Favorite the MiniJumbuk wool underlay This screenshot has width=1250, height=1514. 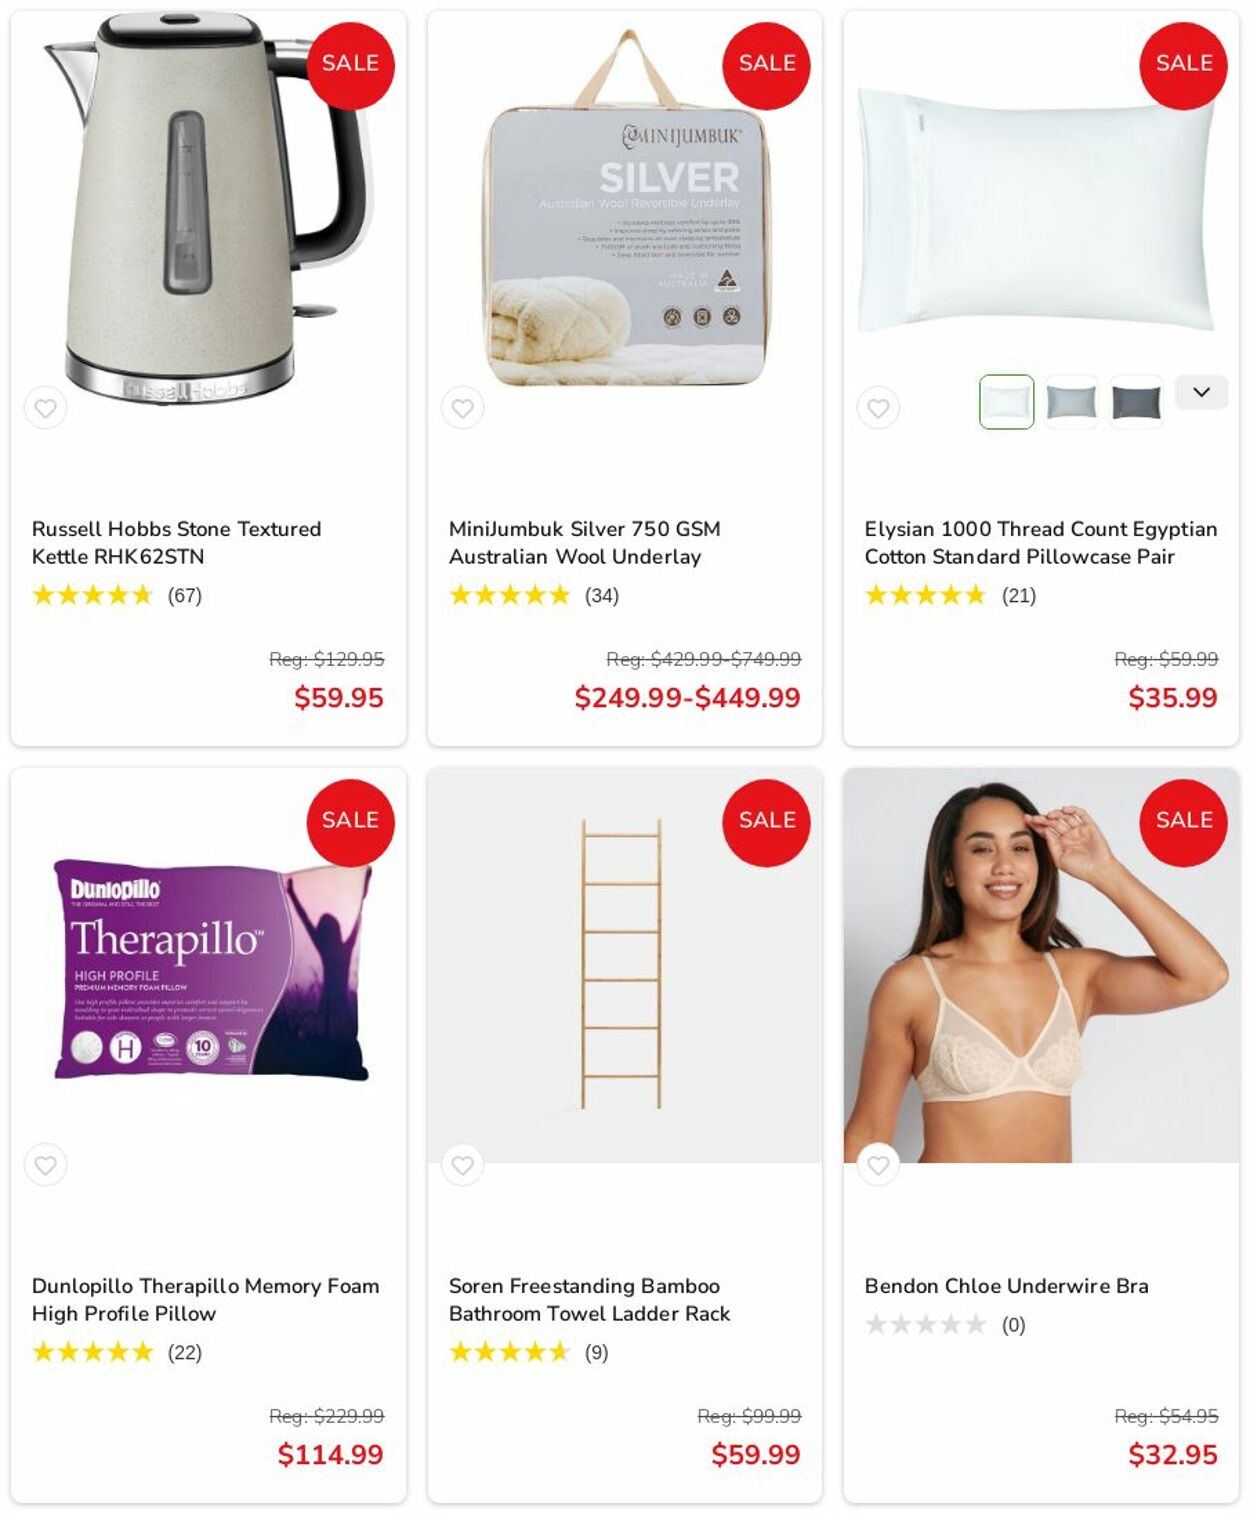(462, 408)
